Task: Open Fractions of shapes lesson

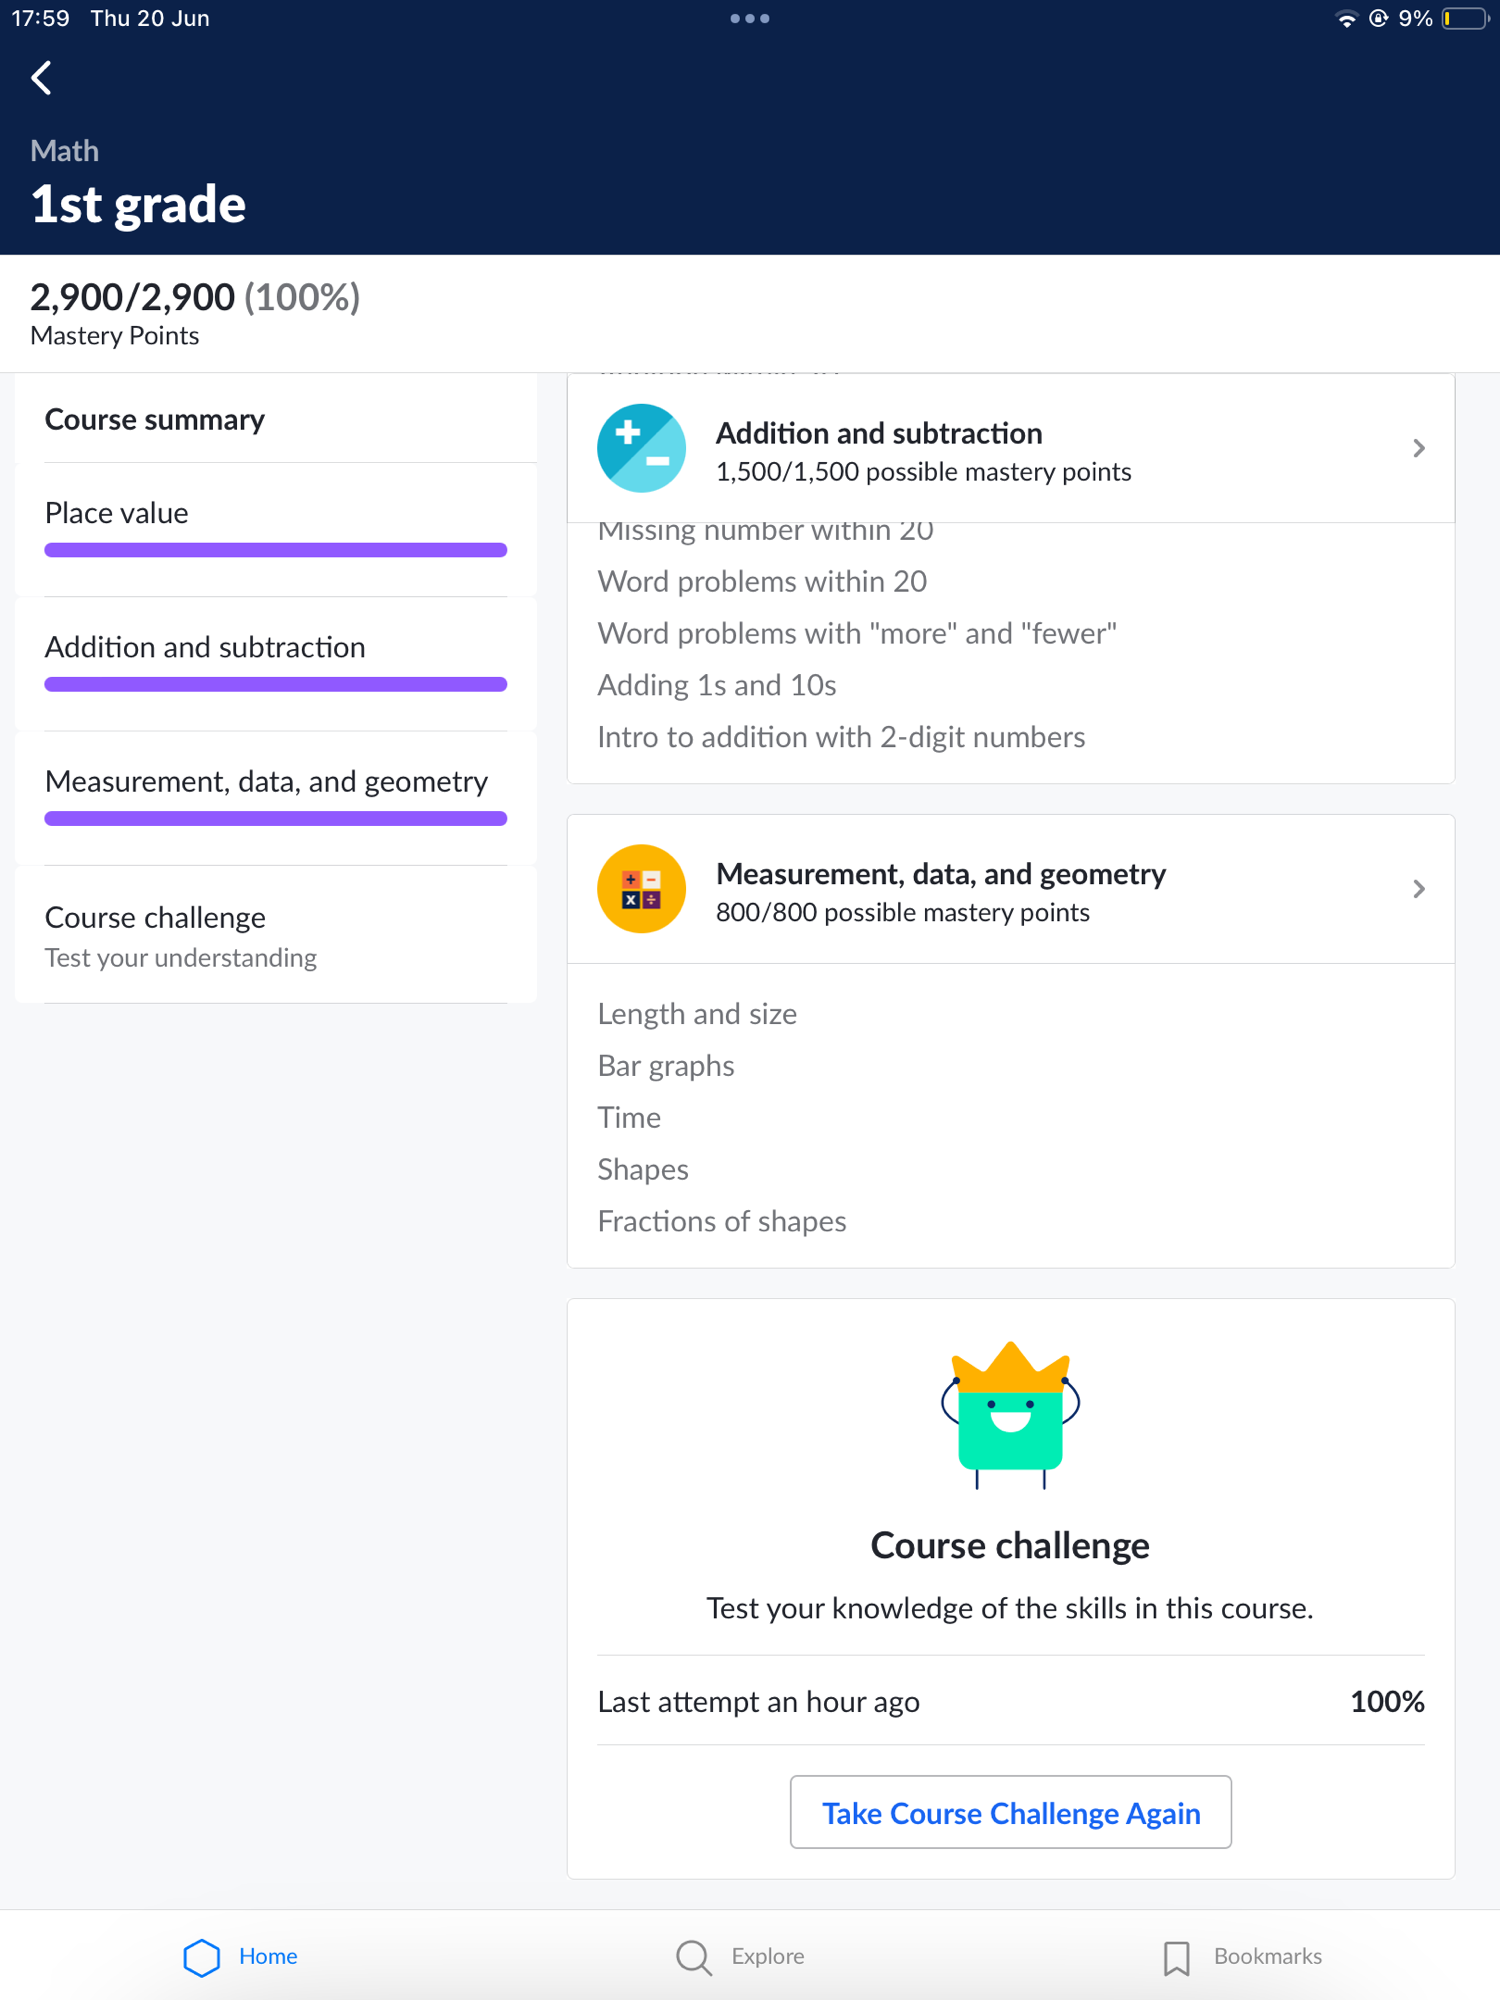Action: [722, 1222]
